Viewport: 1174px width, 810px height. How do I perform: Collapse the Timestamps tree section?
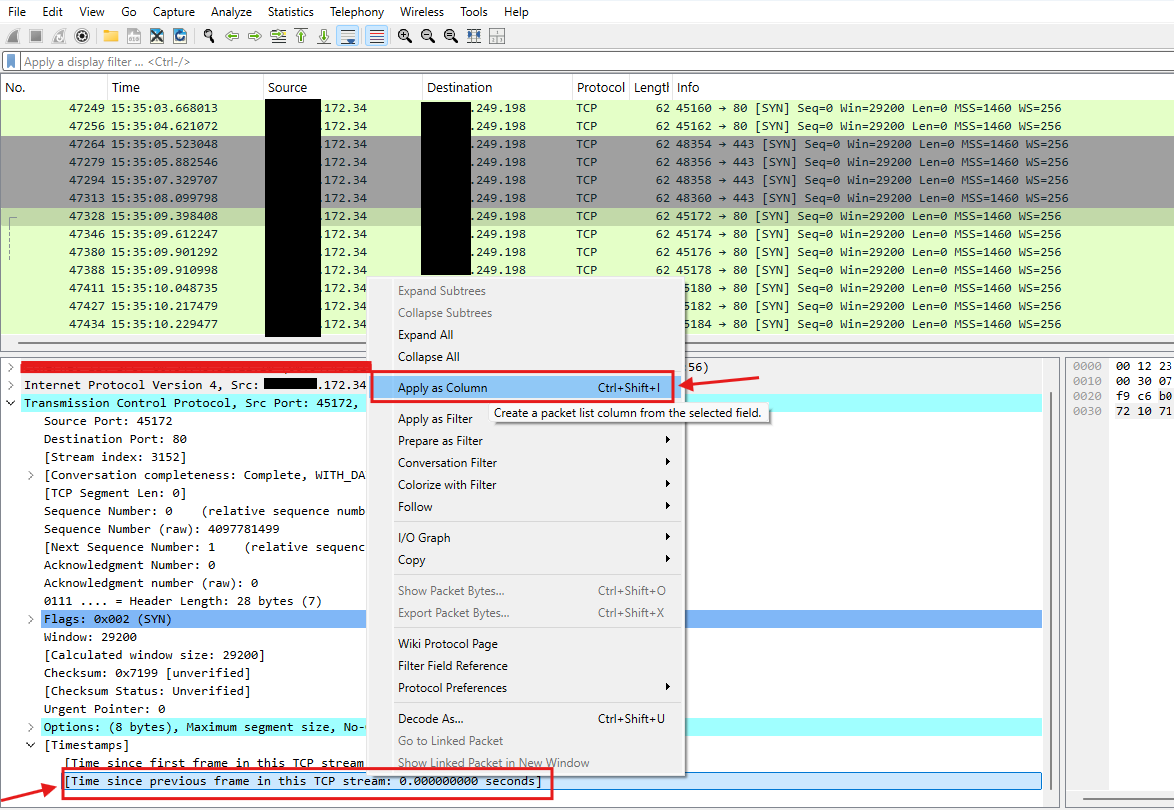click(x=31, y=745)
